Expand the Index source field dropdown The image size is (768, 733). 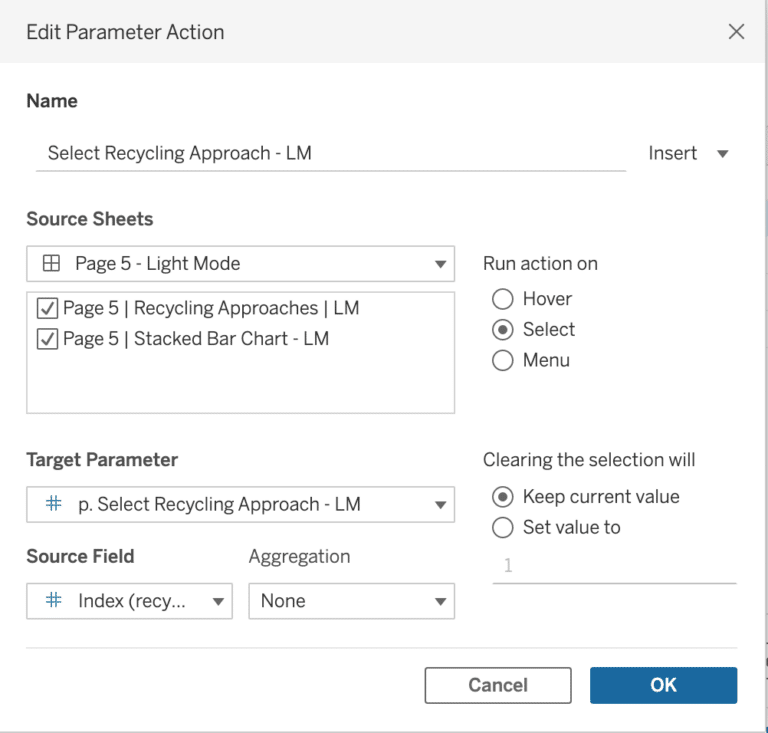click(129, 601)
